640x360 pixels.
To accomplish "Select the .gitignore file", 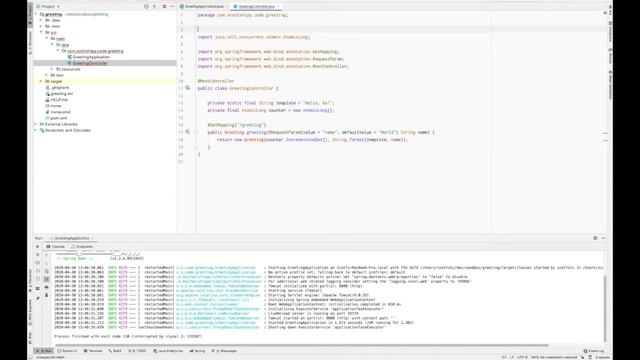I will pyautogui.click(x=60, y=87).
